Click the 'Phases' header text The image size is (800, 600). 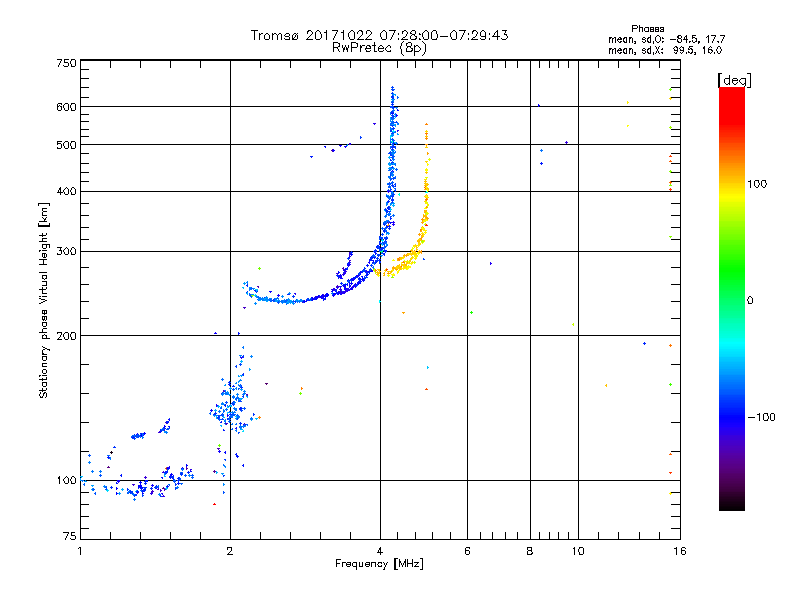click(647, 29)
